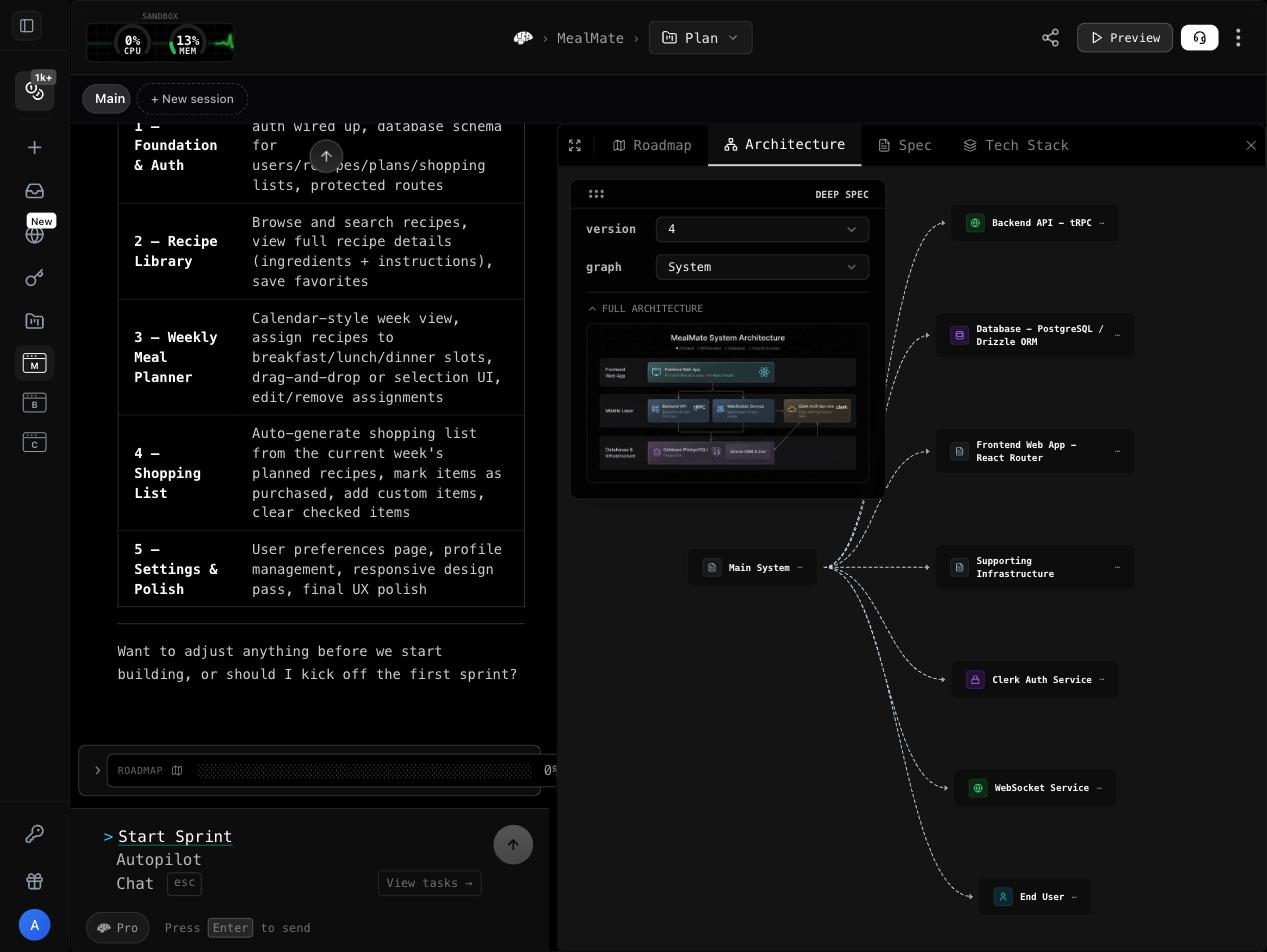The height and width of the screenshot is (952, 1267).
Task: Collapse the Full Architecture section
Action: point(645,309)
